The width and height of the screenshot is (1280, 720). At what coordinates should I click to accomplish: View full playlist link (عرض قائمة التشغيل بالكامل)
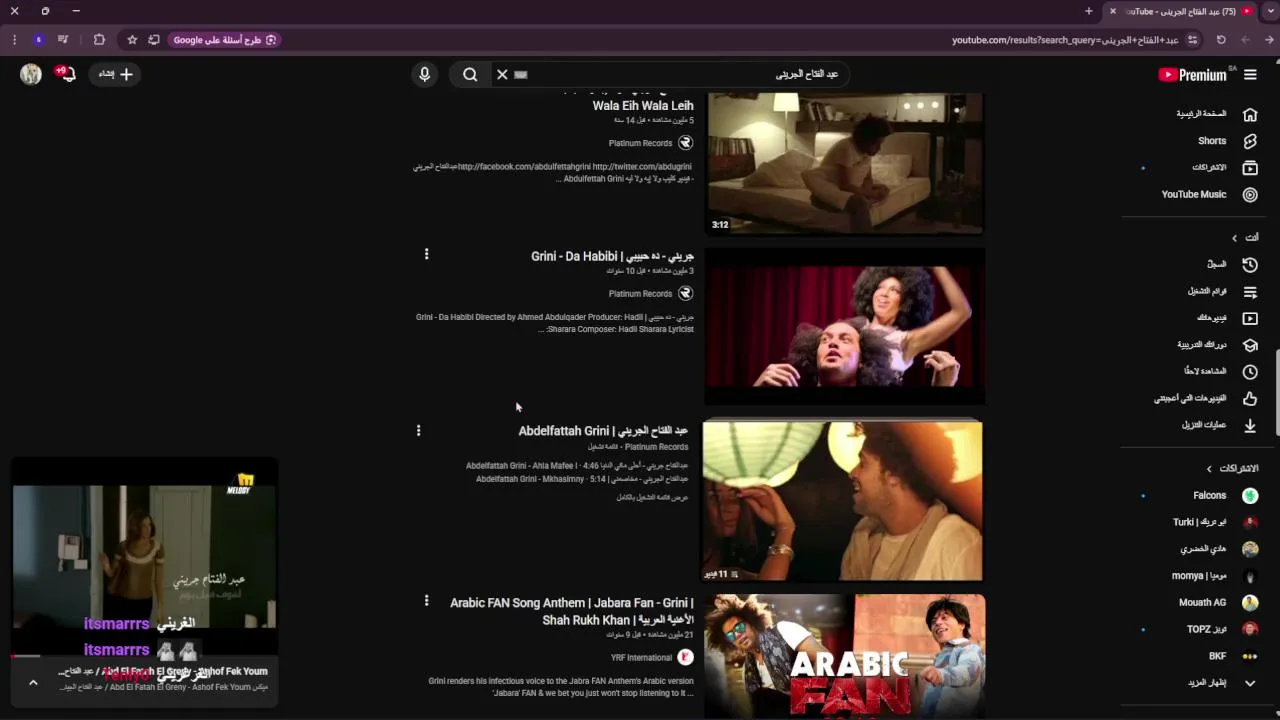[651, 497]
